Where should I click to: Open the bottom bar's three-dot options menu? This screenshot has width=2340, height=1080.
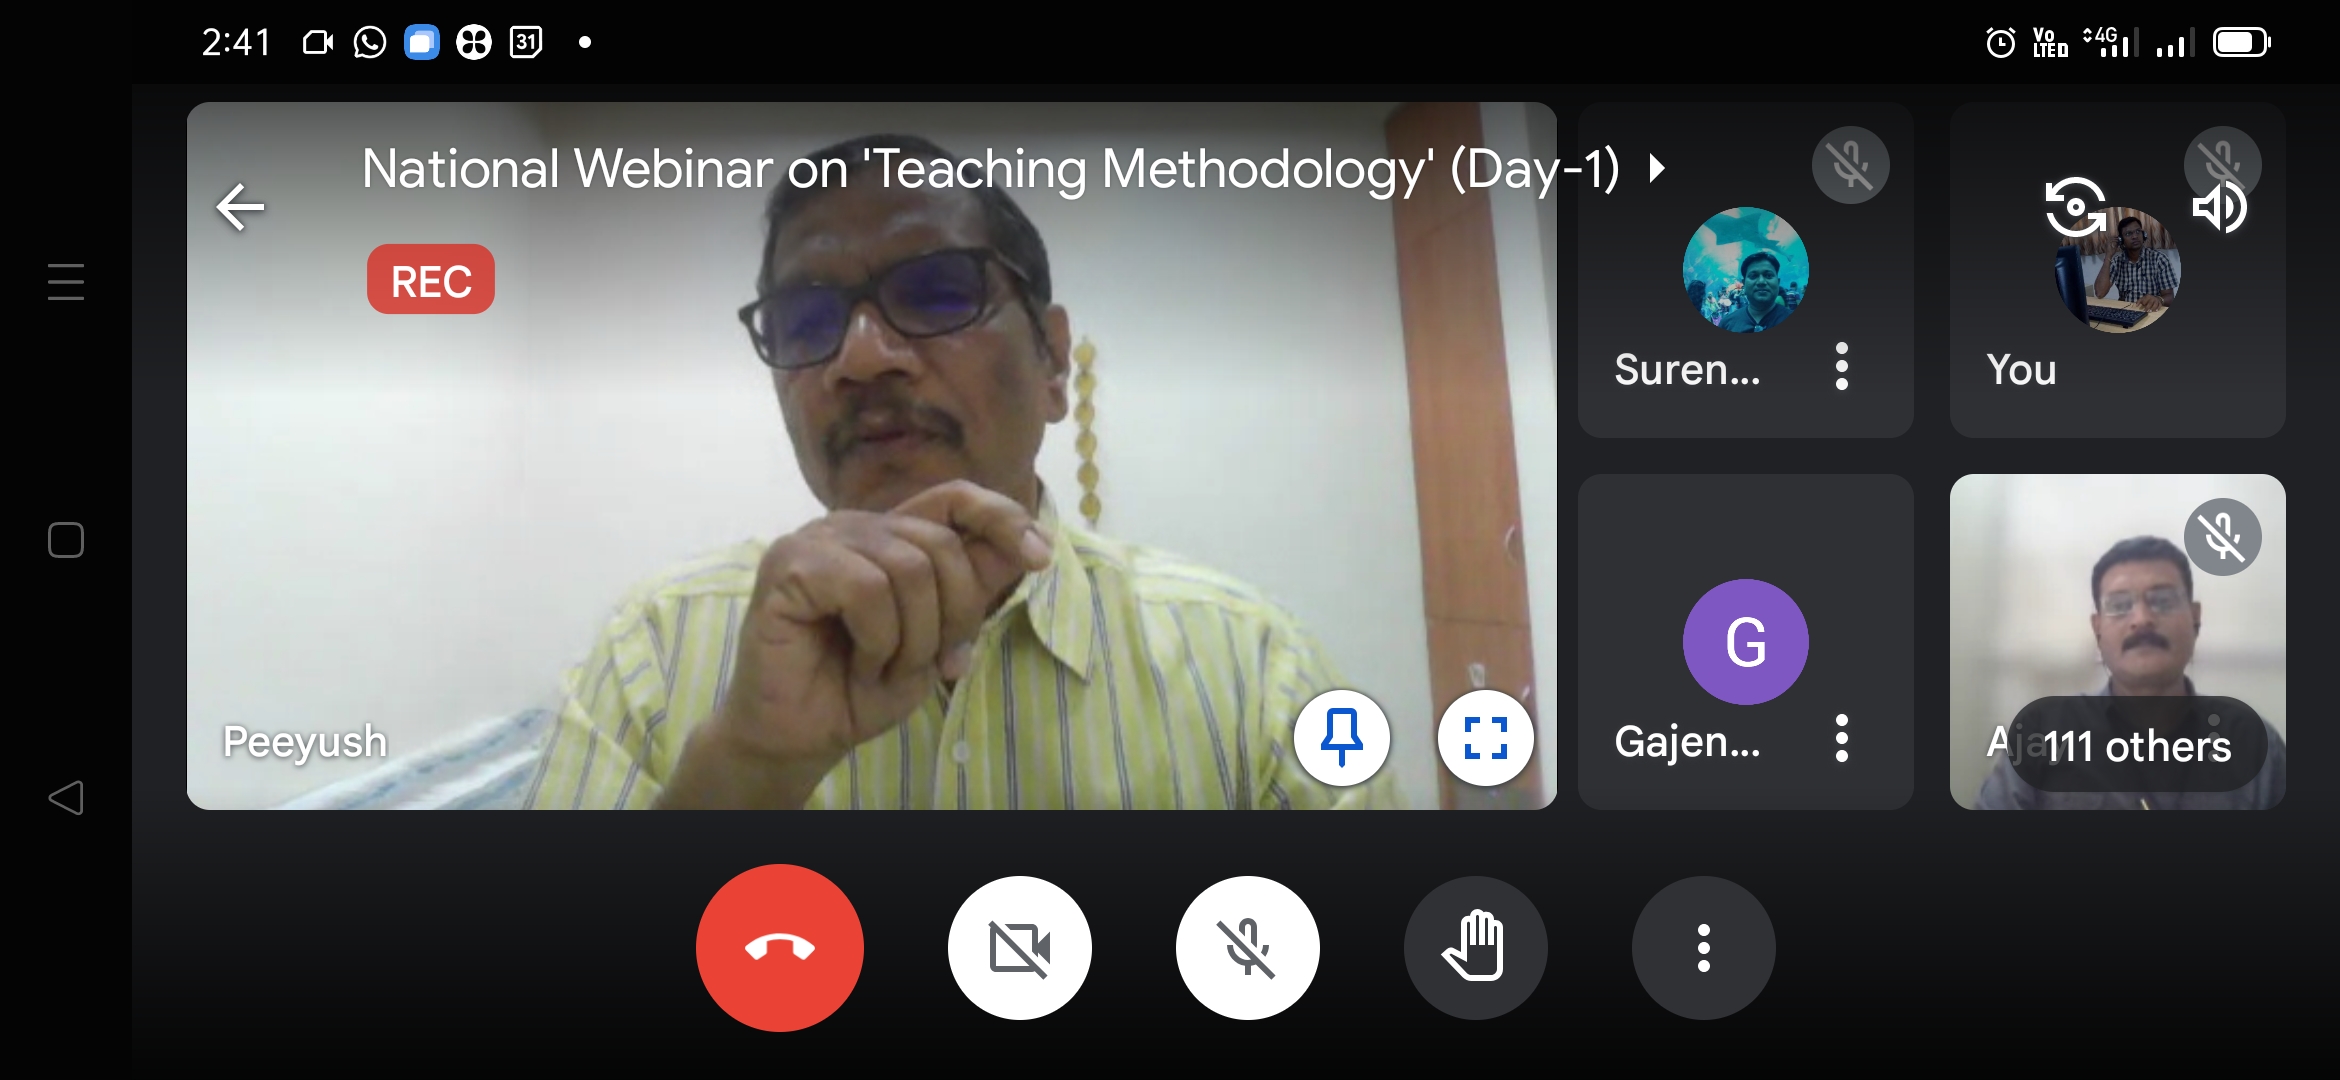1703,947
